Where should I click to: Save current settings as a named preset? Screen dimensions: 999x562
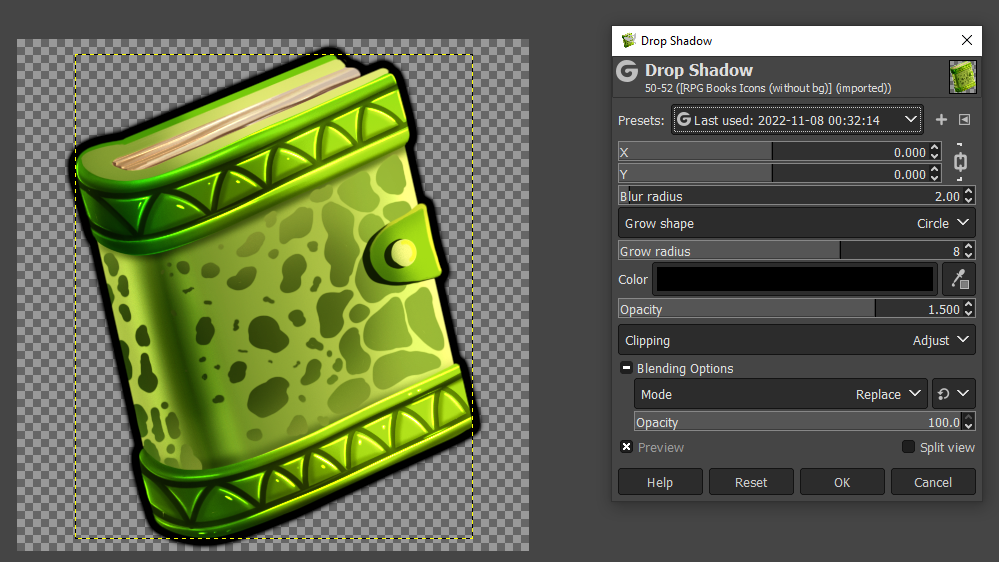pyautogui.click(x=941, y=120)
